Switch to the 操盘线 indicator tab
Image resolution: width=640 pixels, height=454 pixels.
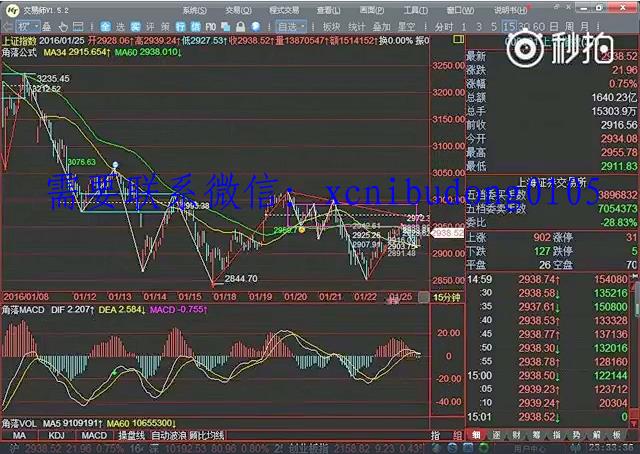click(x=131, y=436)
